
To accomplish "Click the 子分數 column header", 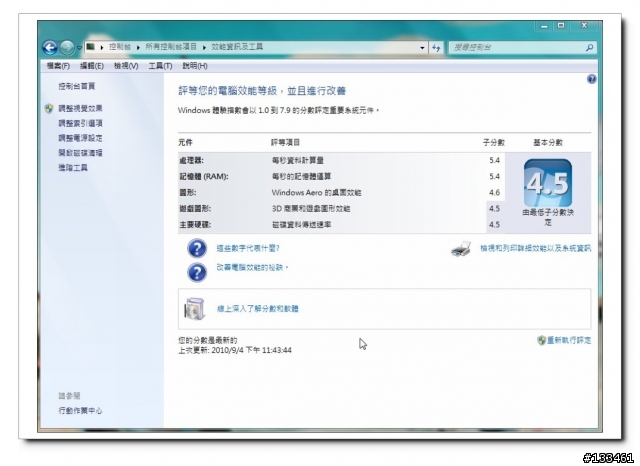I will pyautogui.click(x=494, y=142).
